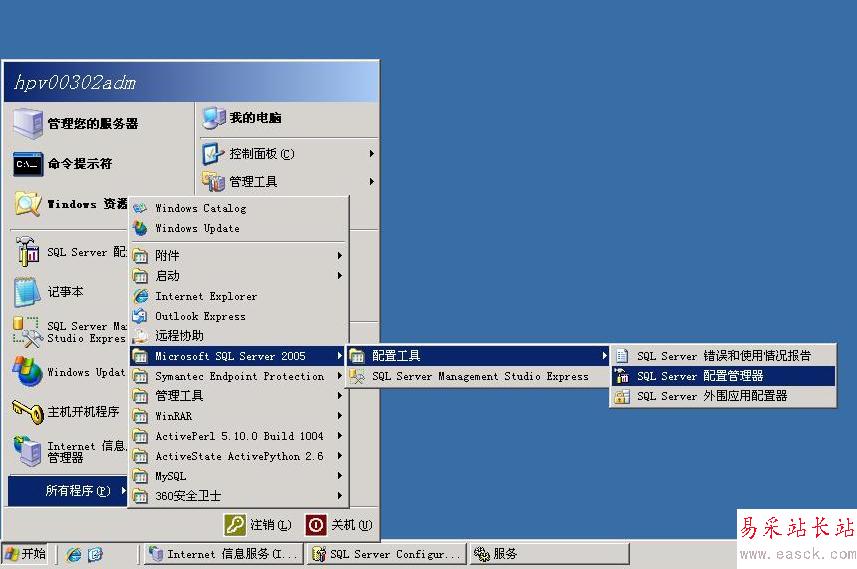Click the 360安全卫士 folder icon

[x=140, y=496]
